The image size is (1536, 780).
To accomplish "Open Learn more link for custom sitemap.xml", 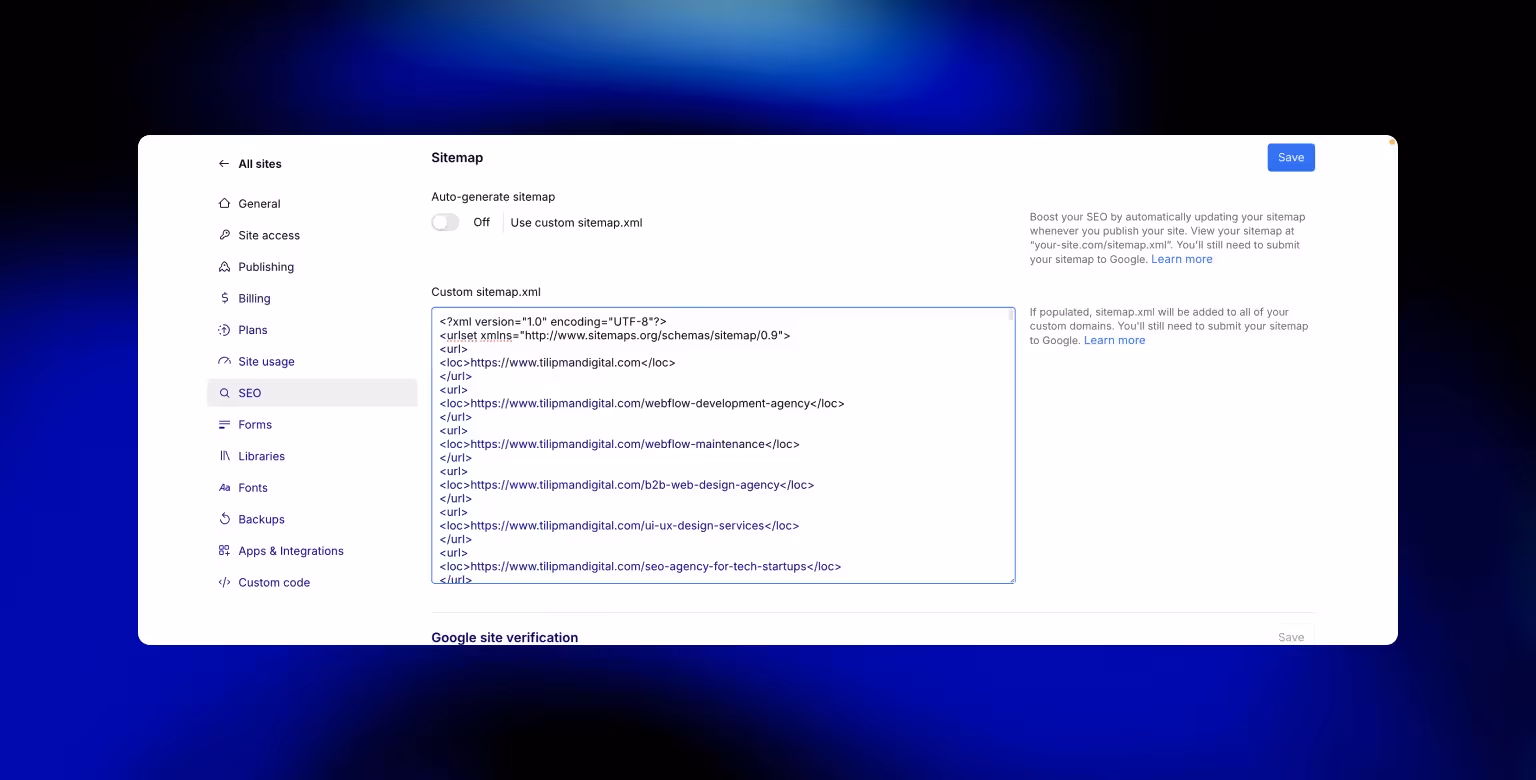I will (x=1114, y=340).
